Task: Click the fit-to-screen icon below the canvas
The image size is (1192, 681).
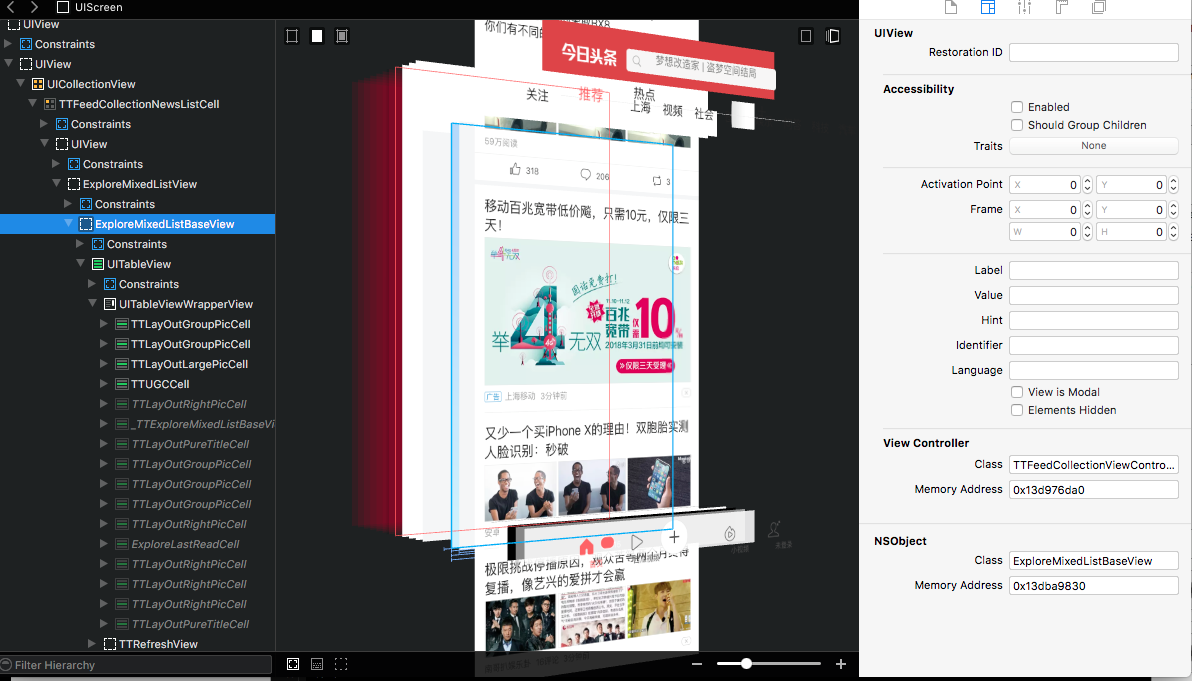Action: tap(293, 664)
